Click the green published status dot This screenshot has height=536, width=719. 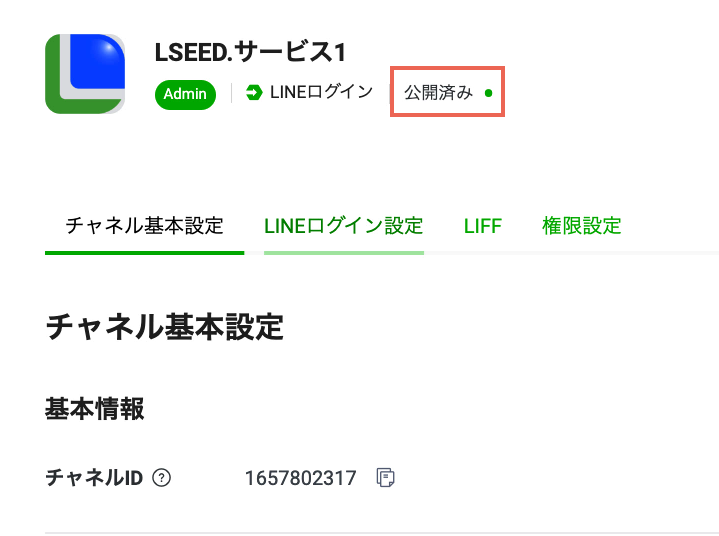click(488, 93)
